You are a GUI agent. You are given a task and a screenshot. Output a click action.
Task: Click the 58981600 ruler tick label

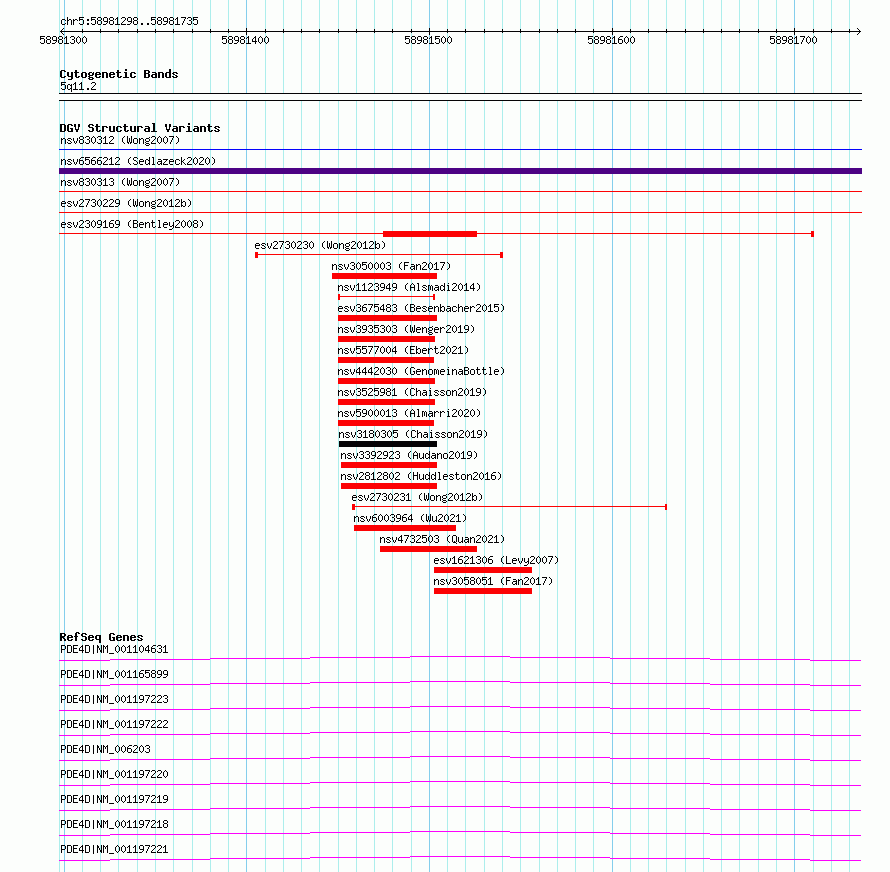(611, 40)
